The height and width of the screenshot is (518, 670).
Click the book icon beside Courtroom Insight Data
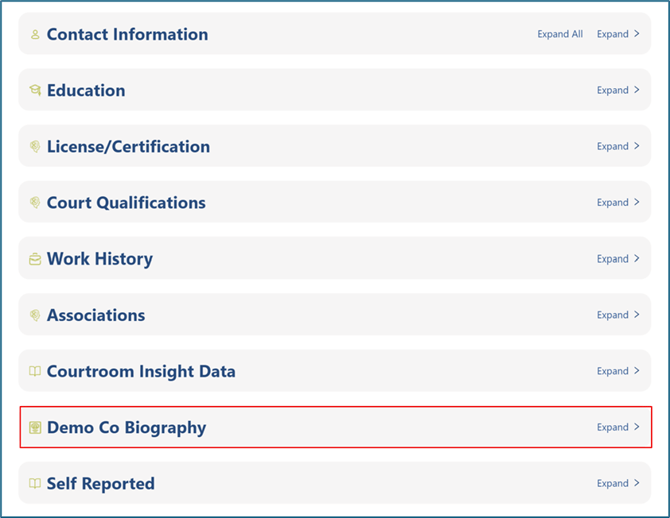35,371
